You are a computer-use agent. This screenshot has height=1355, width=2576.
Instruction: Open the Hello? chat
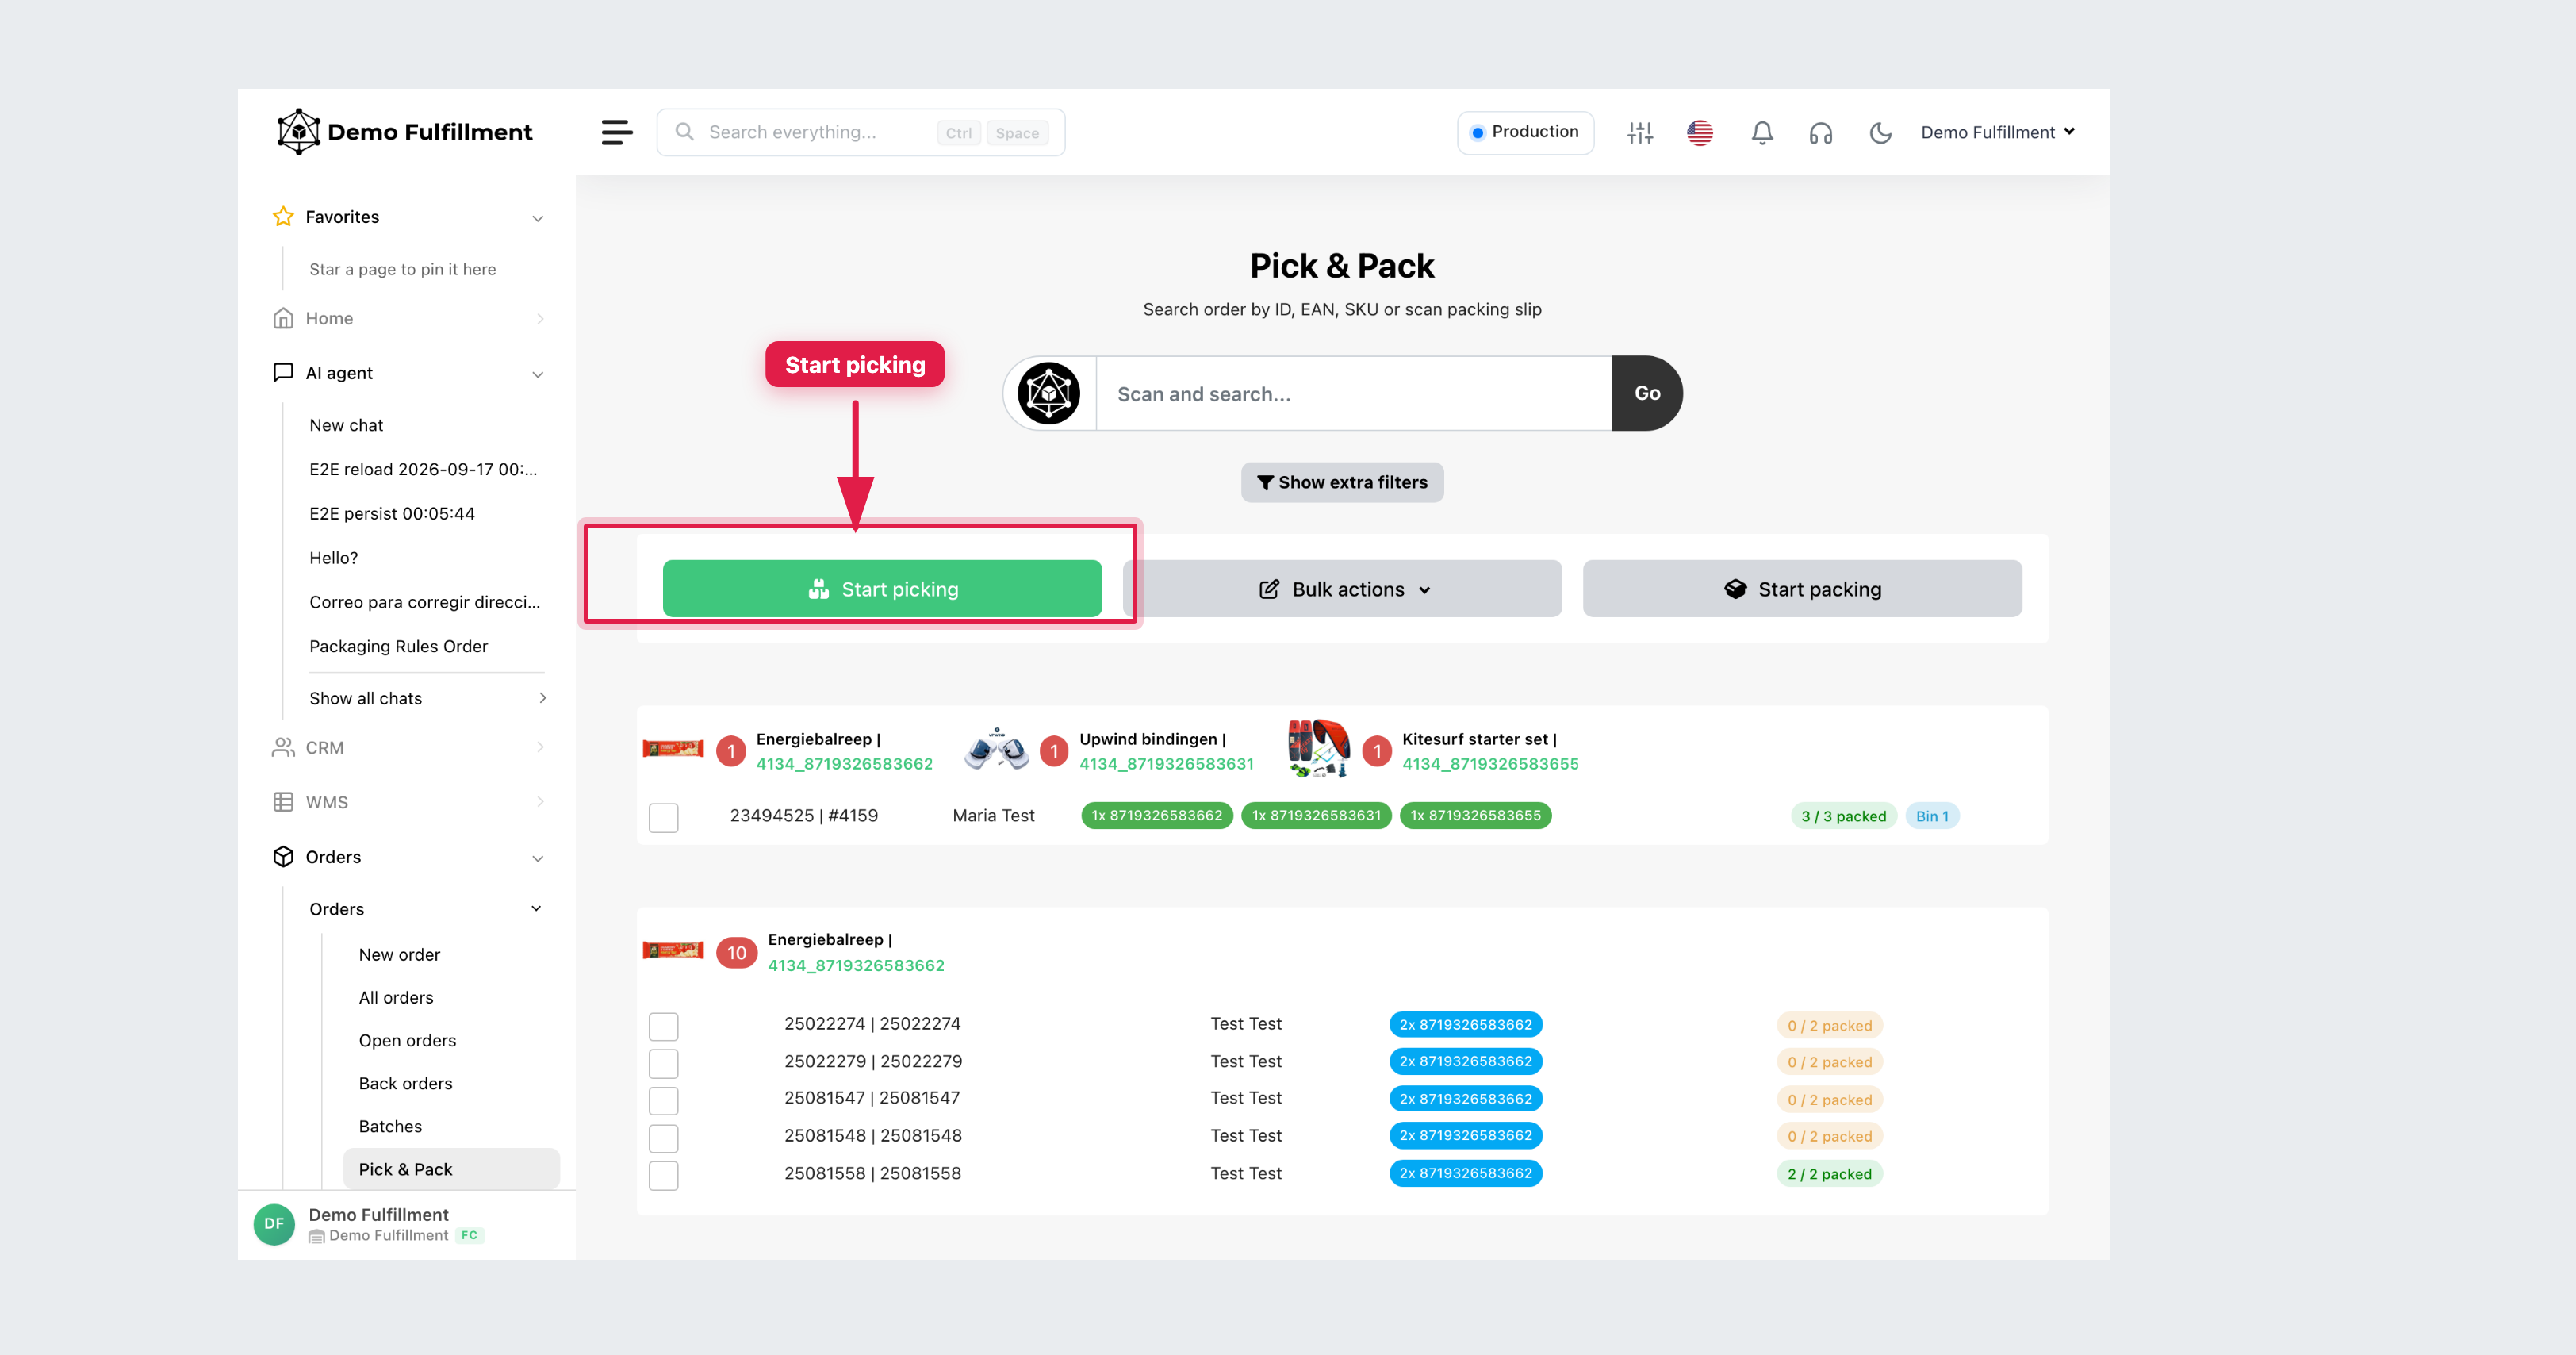(333, 558)
